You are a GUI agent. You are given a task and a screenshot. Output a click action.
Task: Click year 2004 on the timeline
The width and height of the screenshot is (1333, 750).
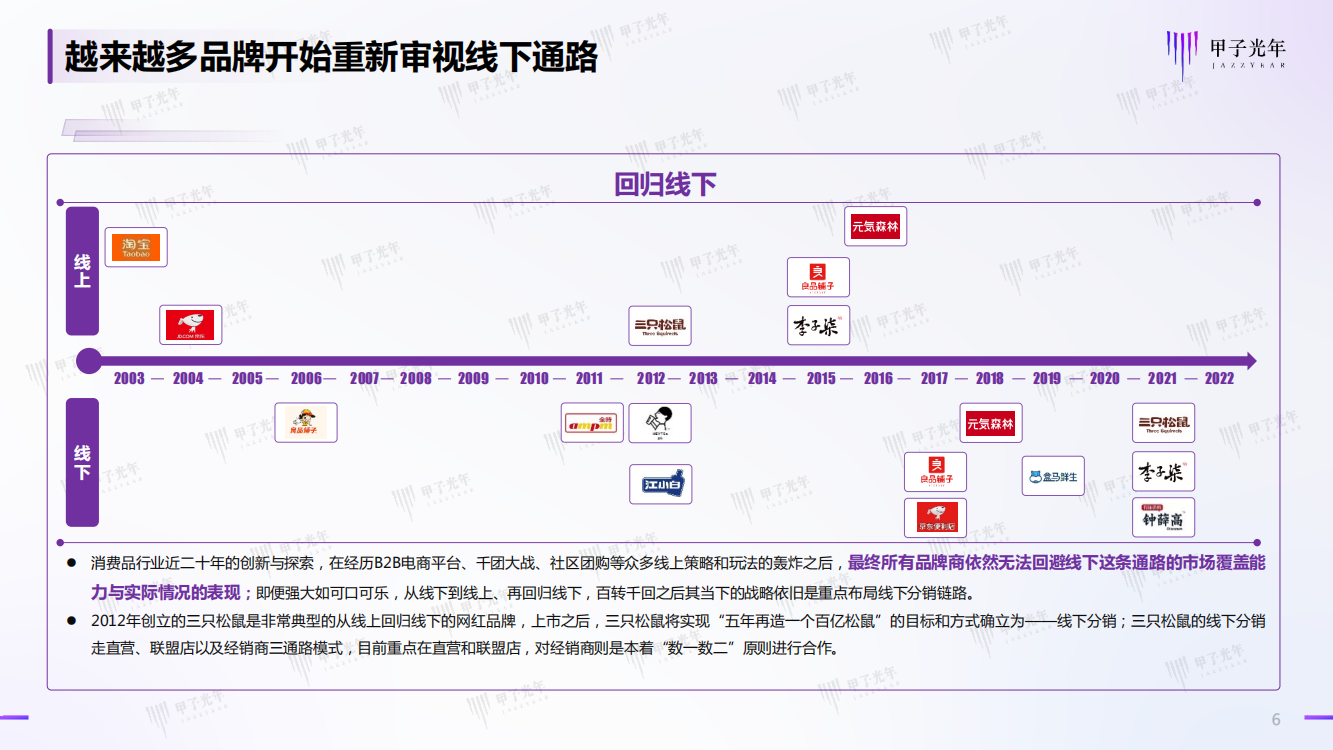point(188,378)
